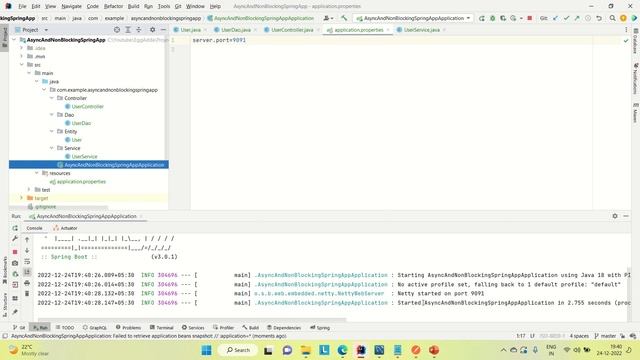Image resolution: width=640 pixels, height=360 pixels.
Task: Click the Git commit checkmark icon
Action: [567, 18]
